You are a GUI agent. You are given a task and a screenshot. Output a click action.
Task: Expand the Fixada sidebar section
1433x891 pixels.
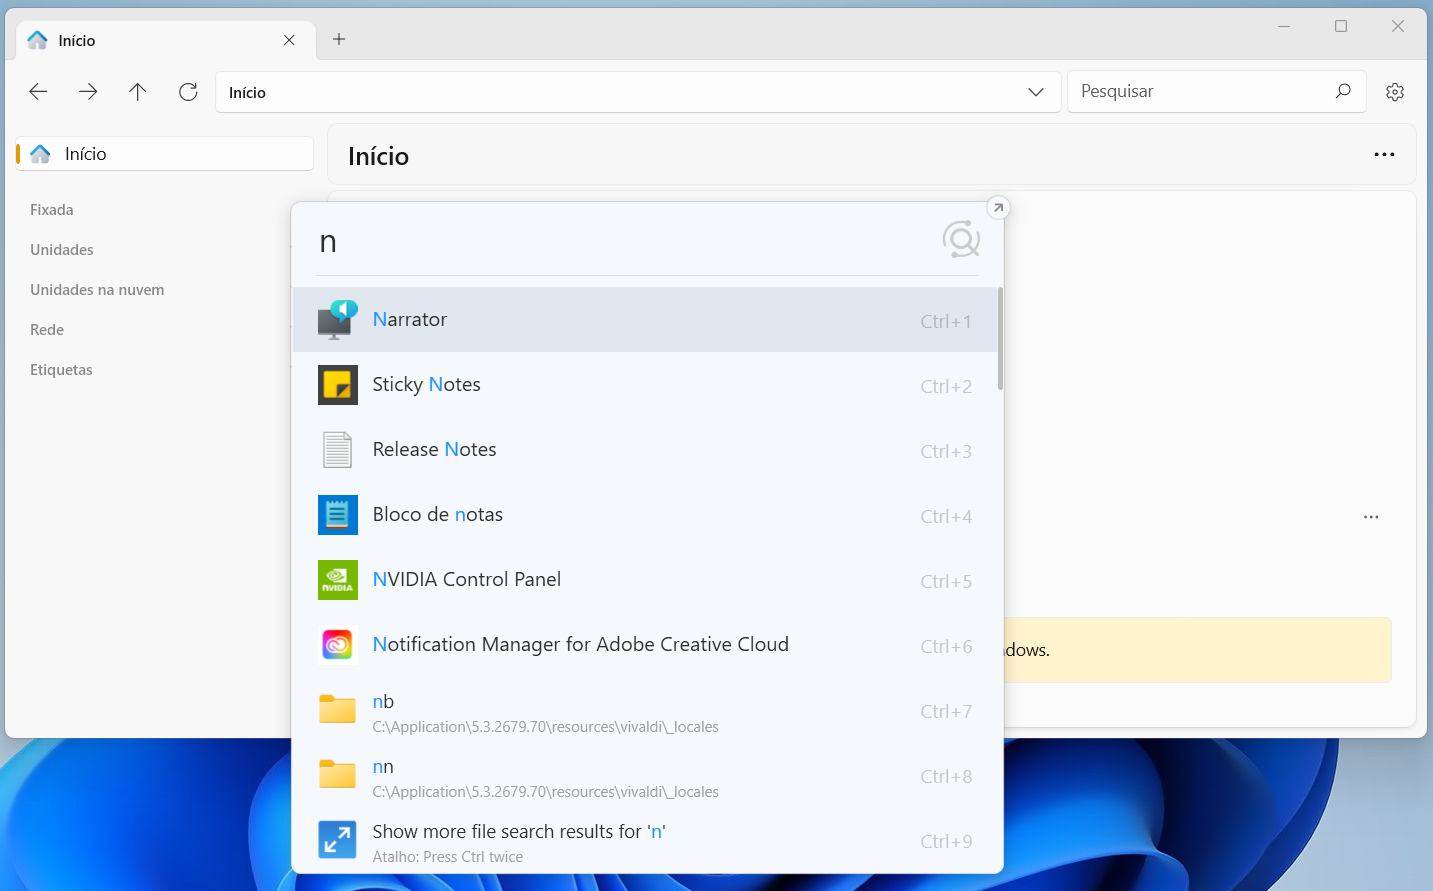(x=52, y=210)
